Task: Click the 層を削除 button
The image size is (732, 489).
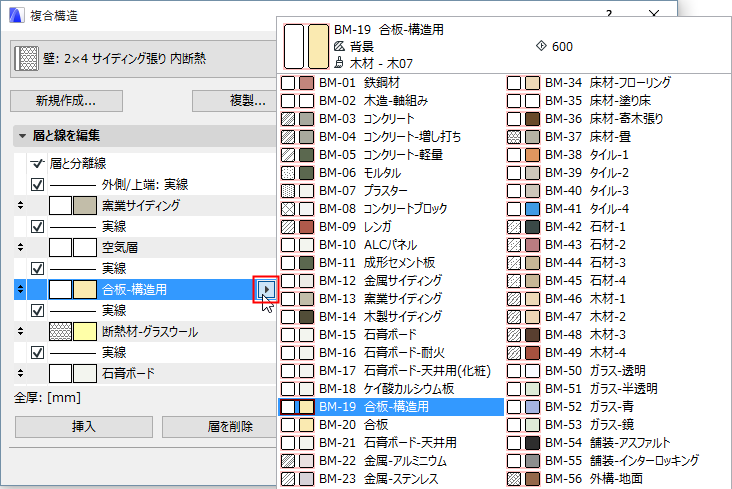Action: coord(220,426)
